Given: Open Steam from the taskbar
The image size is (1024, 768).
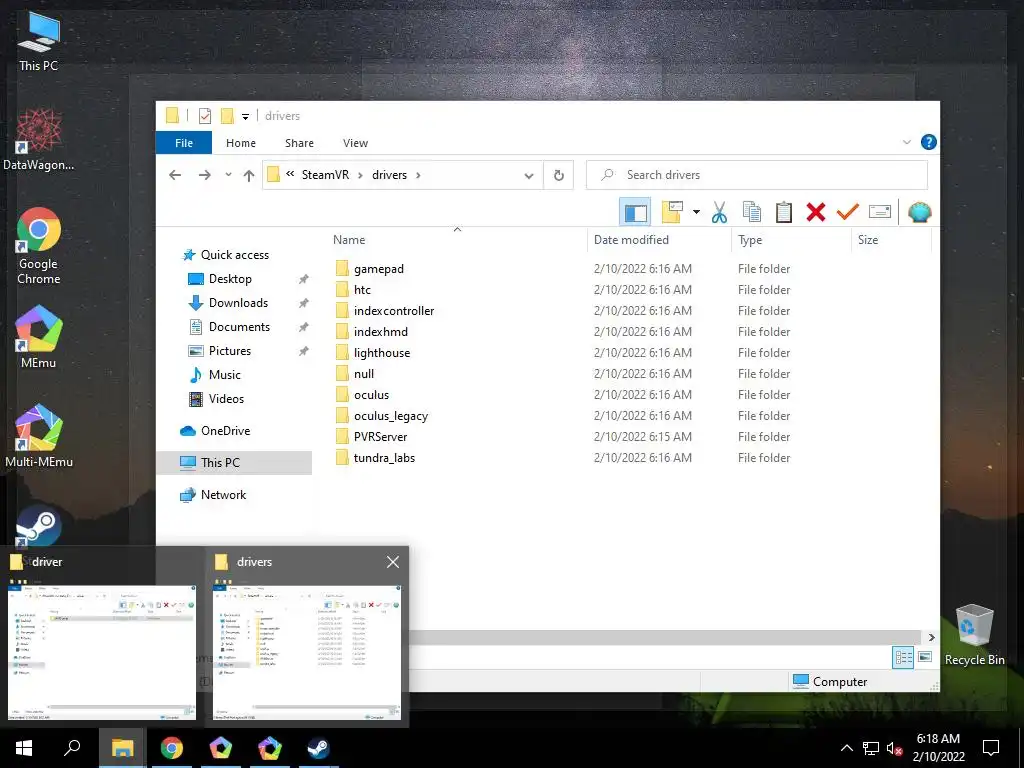Looking at the screenshot, I should tap(318, 748).
